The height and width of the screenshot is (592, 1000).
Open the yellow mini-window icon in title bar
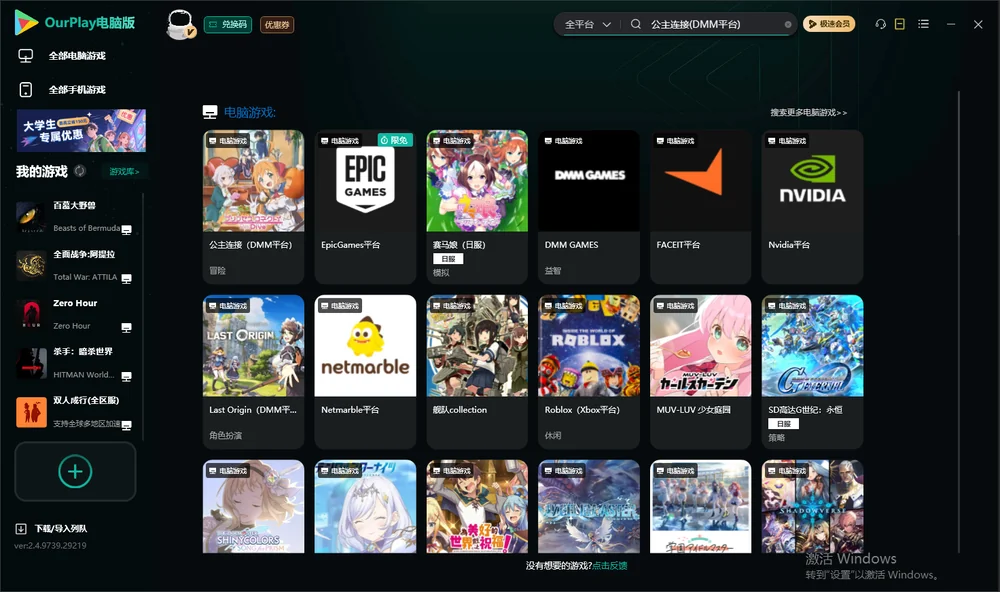click(x=900, y=24)
